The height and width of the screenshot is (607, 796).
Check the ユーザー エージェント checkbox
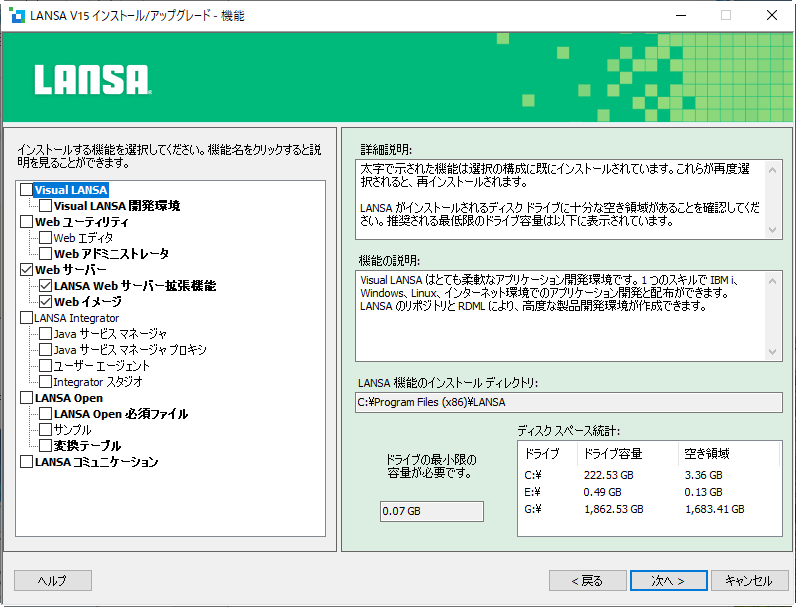pos(45,365)
